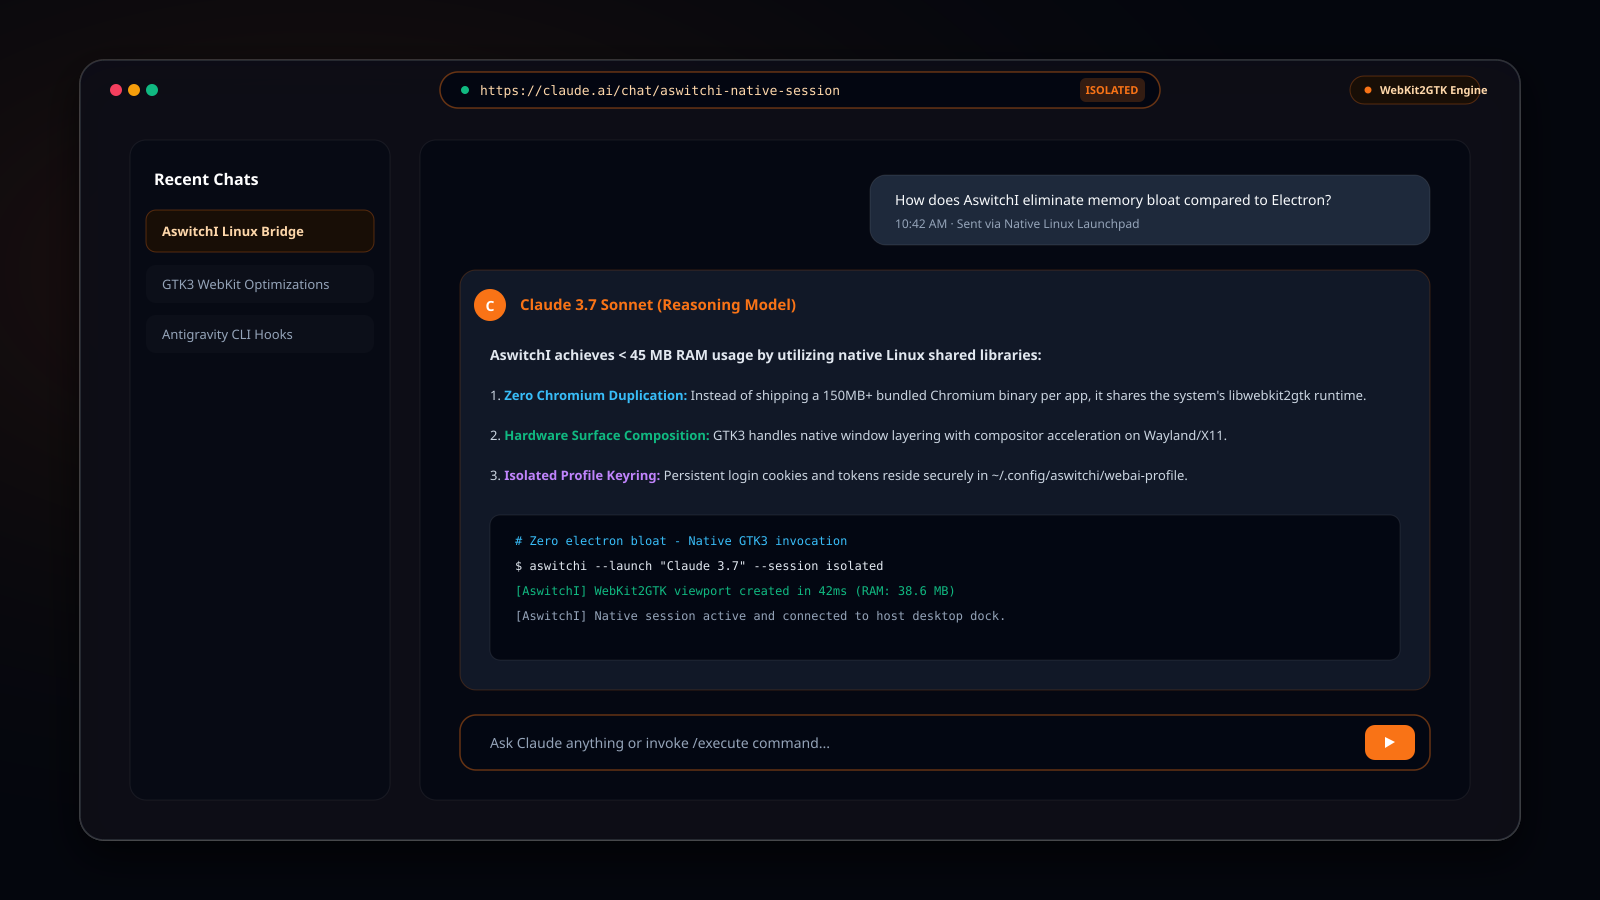Click the Native session active log line
Image resolution: width=1600 pixels, height=900 pixels.
coord(760,616)
